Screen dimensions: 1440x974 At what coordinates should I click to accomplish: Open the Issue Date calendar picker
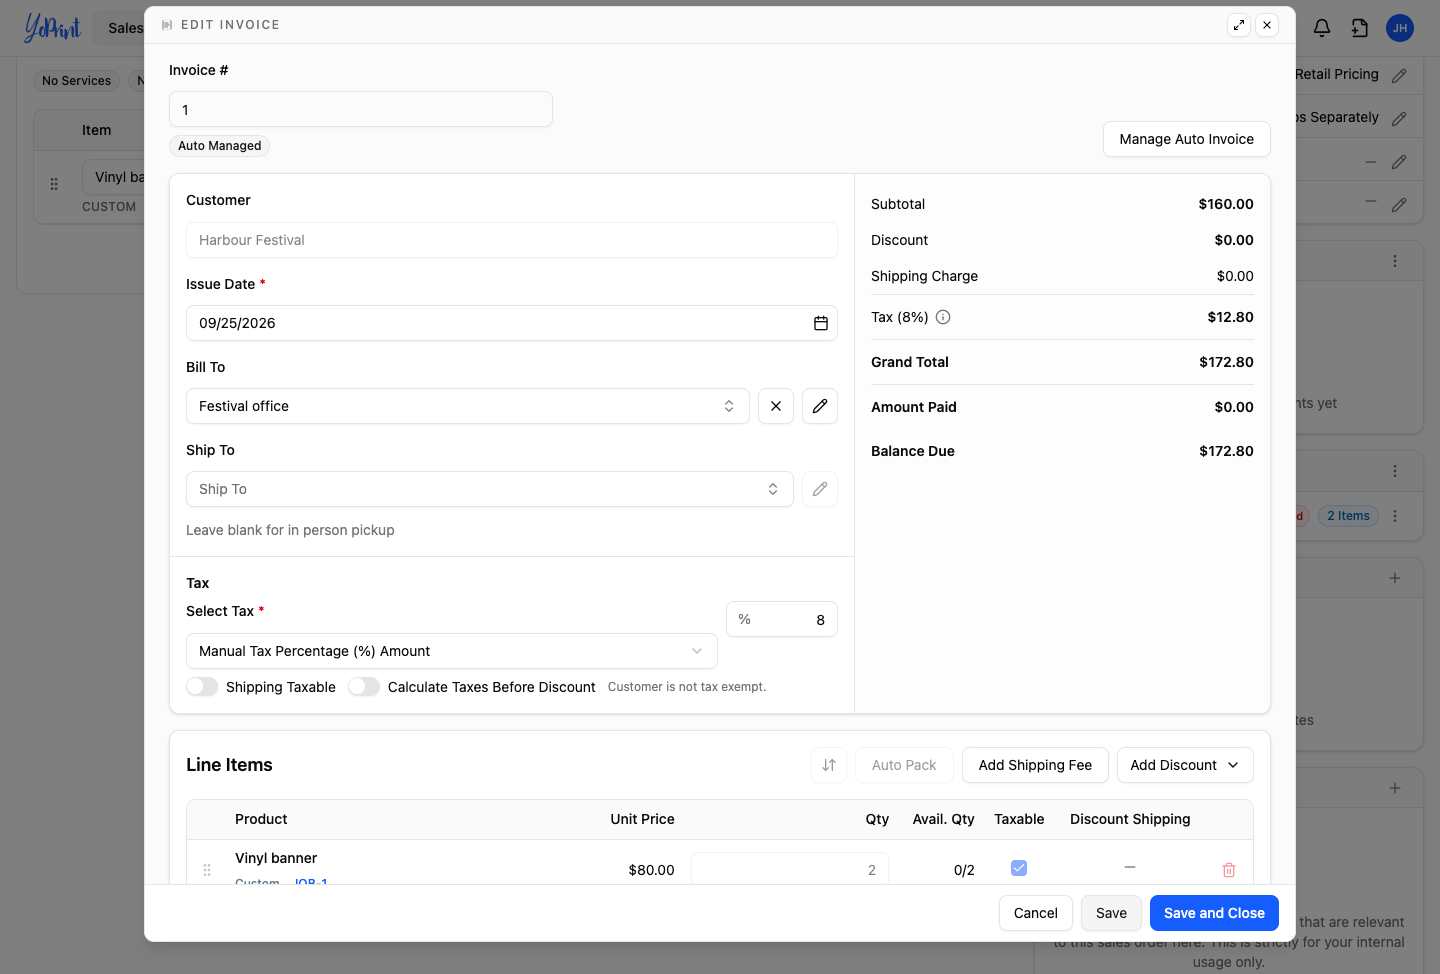pyautogui.click(x=820, y=323)
